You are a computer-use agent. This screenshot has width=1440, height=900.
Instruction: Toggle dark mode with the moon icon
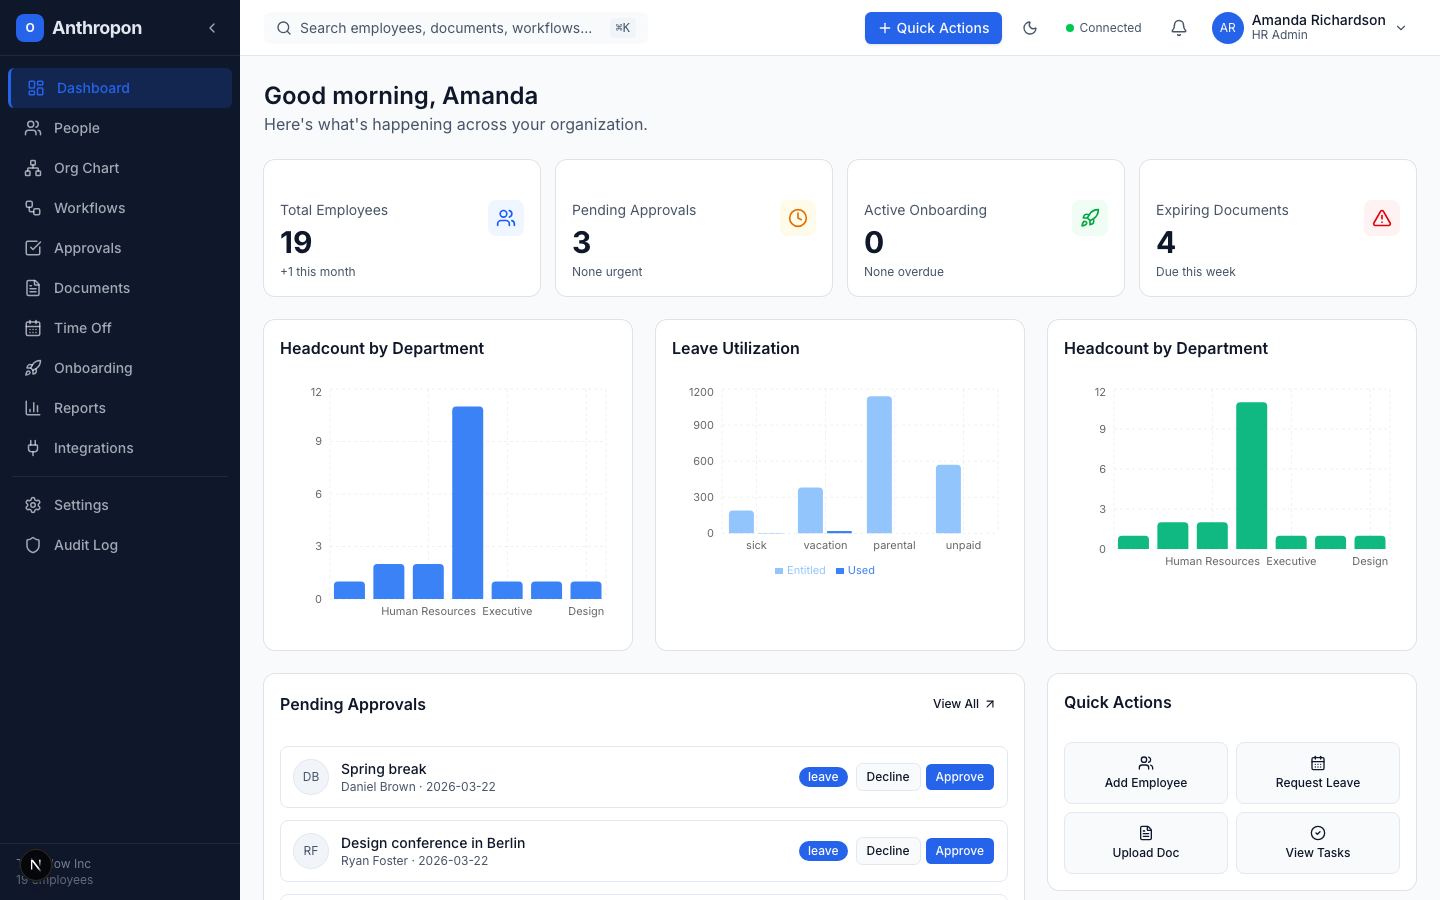coord(1030,28)
